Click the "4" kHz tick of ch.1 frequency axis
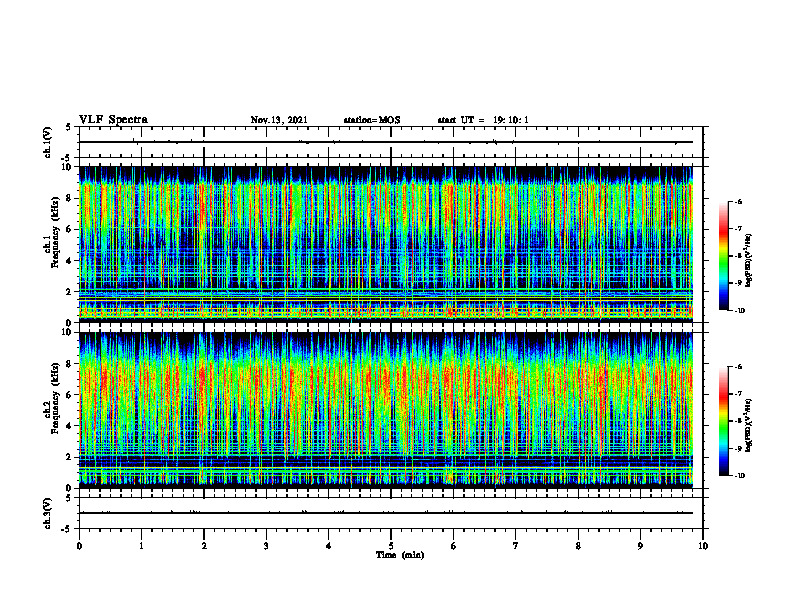 (x=69, y=261)
